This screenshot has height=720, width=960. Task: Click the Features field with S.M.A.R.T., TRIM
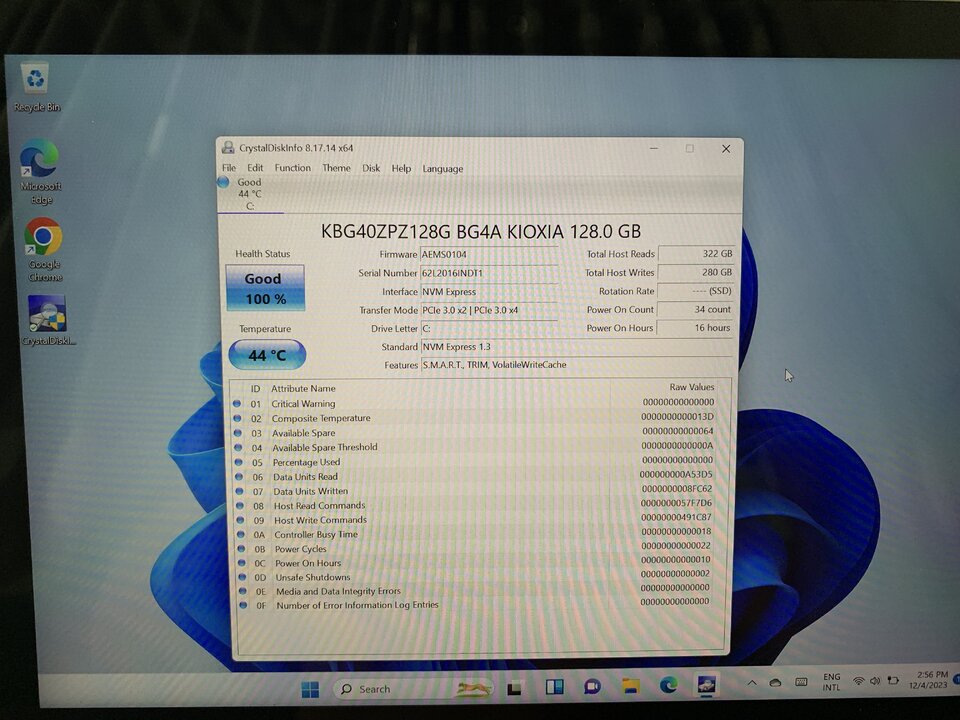(x=577, y=365)
